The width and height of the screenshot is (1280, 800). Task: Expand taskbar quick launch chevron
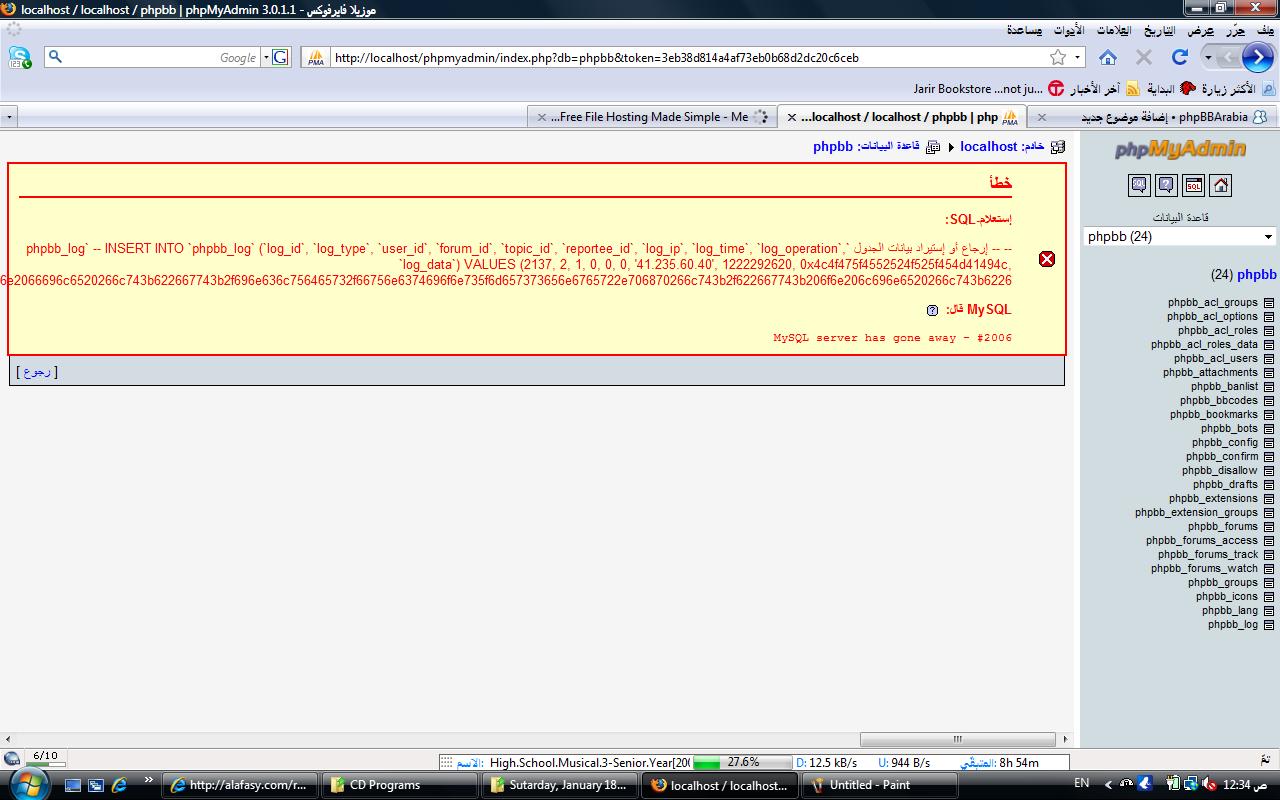coord(149,780)
